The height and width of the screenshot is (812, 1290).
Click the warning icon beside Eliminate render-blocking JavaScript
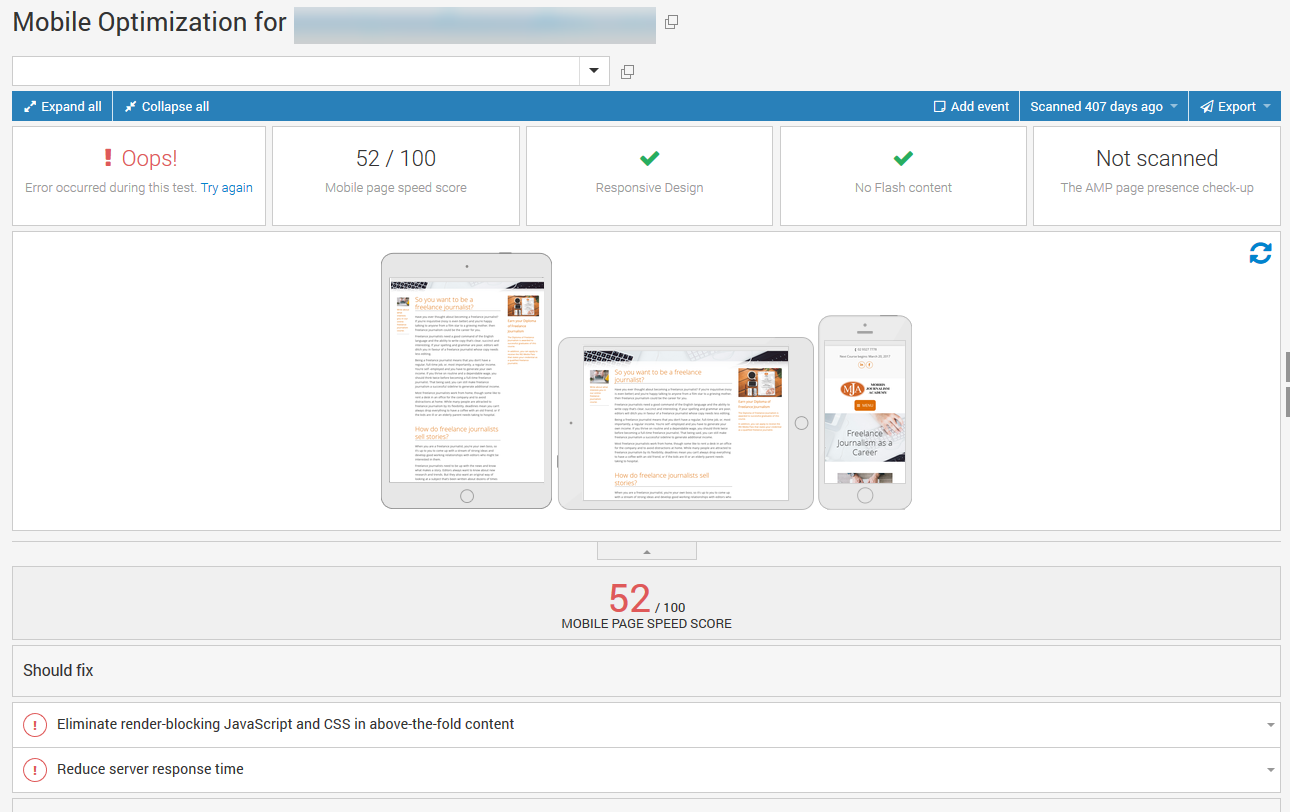click(x=35, y=725)
